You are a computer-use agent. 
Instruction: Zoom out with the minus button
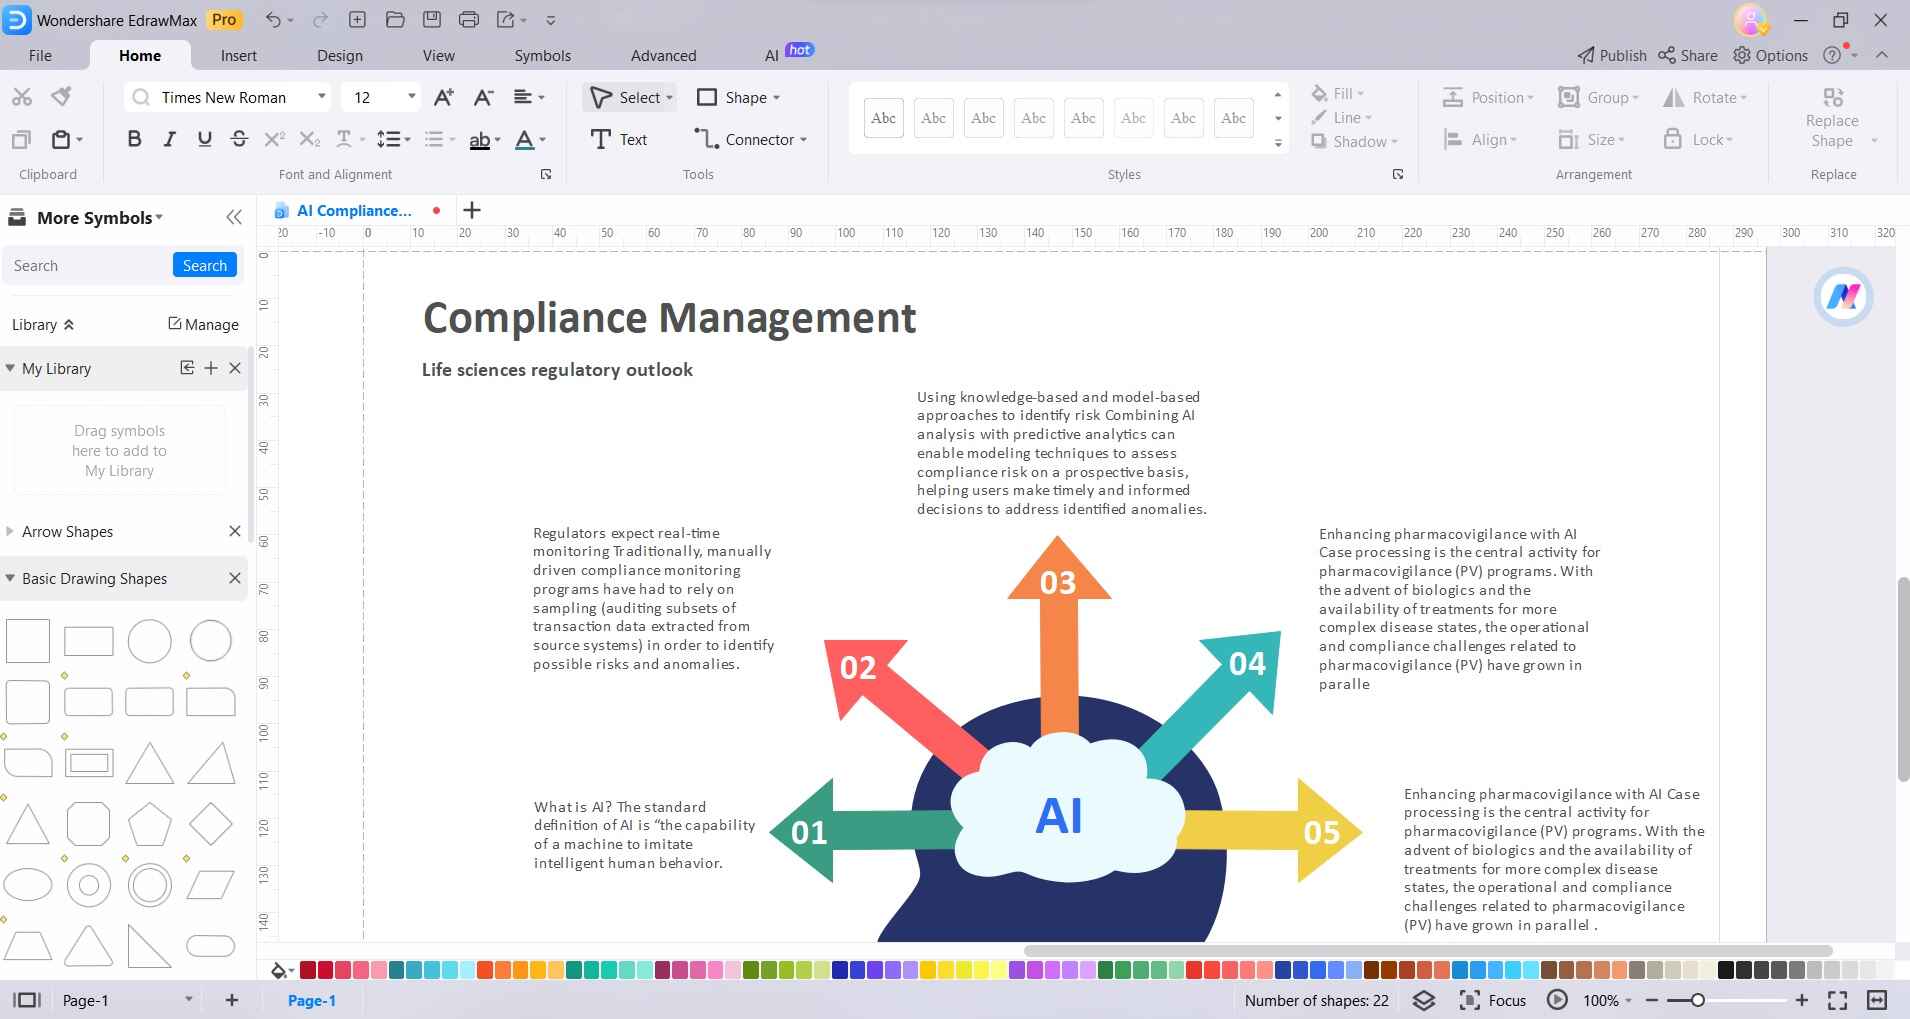tap(1652, 1000)
